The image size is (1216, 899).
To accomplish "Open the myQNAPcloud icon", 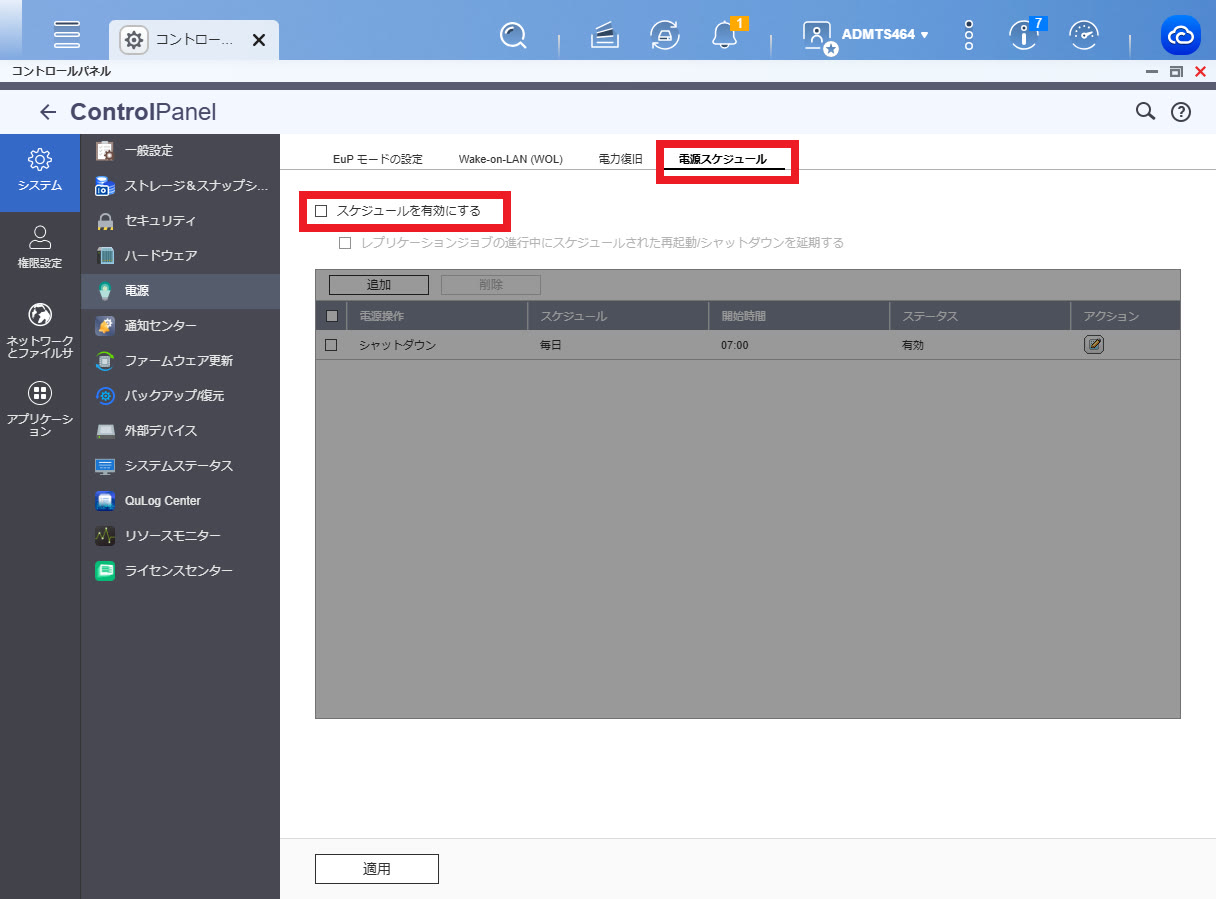I will coord(1180,35).
